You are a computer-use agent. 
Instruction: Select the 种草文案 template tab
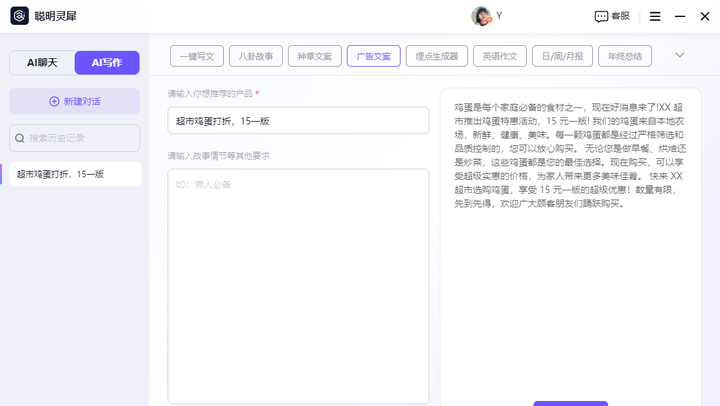(x=315, y=56)
